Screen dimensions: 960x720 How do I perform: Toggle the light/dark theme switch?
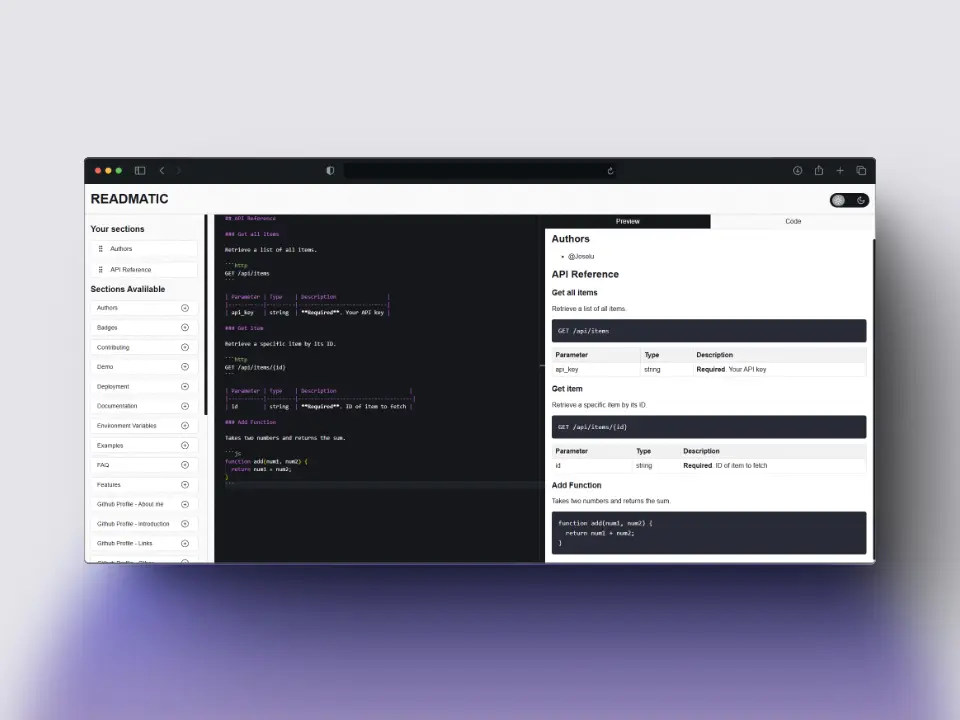849,200
